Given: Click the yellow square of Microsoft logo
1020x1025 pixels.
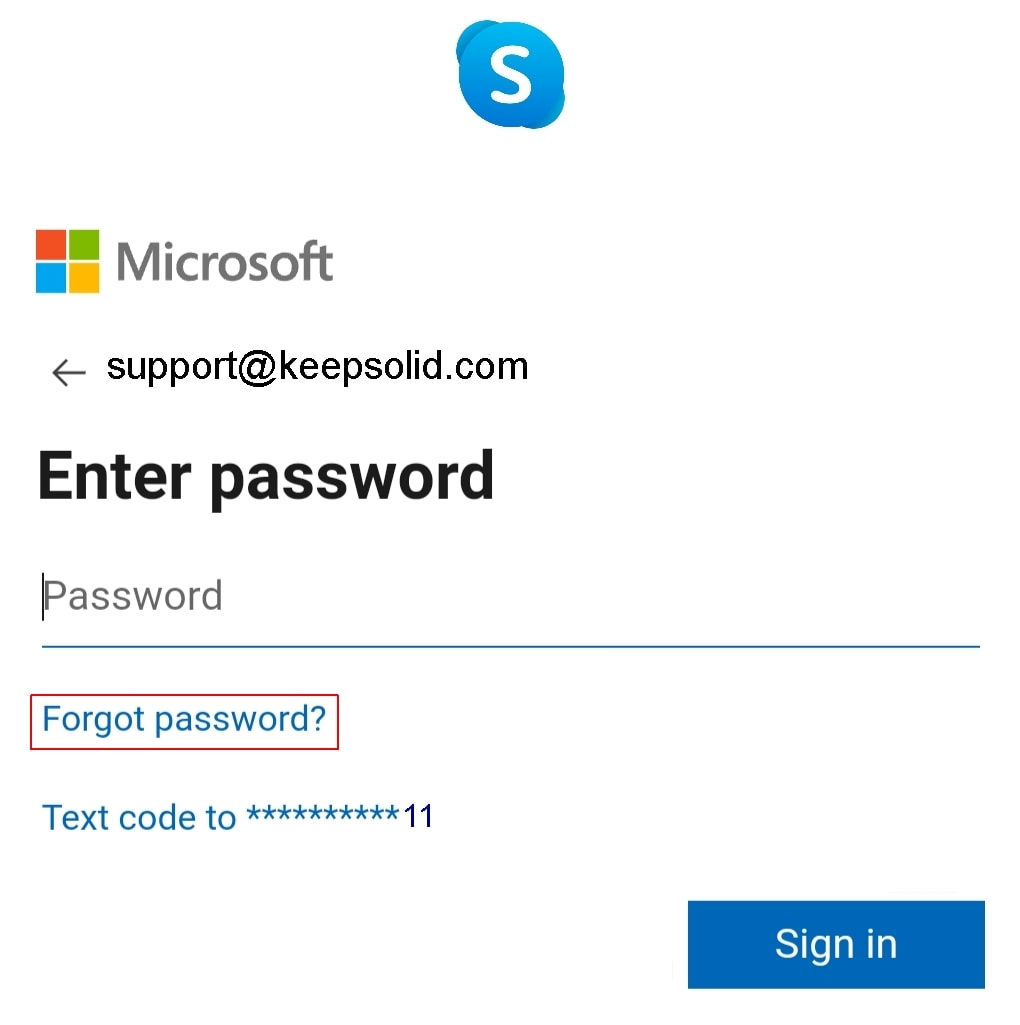Looking at the screenshot, I should pos(84,278).
